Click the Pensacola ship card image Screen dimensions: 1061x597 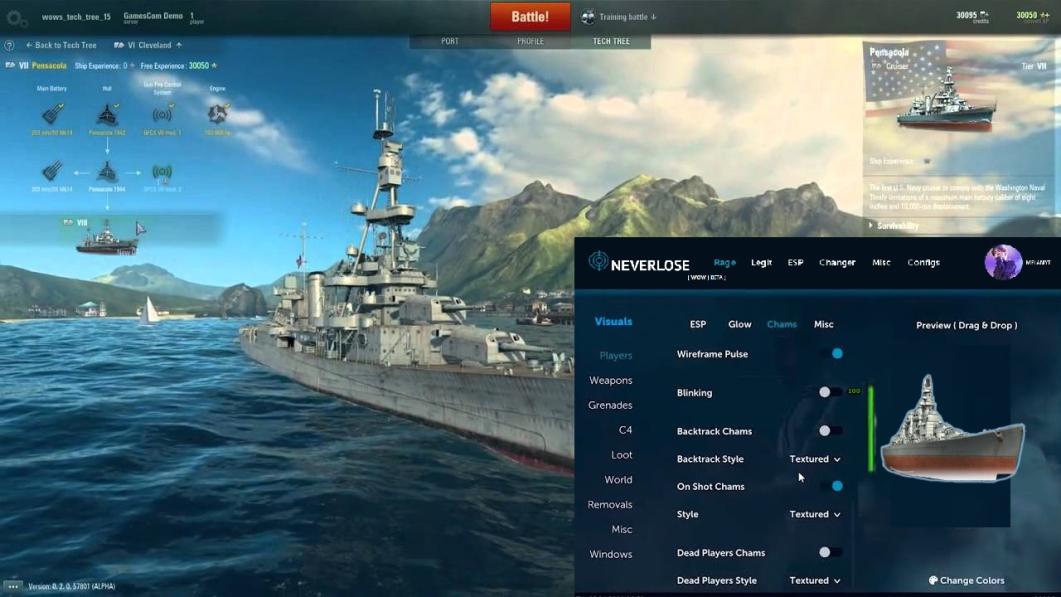pyautogui.click(x=946, y=102)
